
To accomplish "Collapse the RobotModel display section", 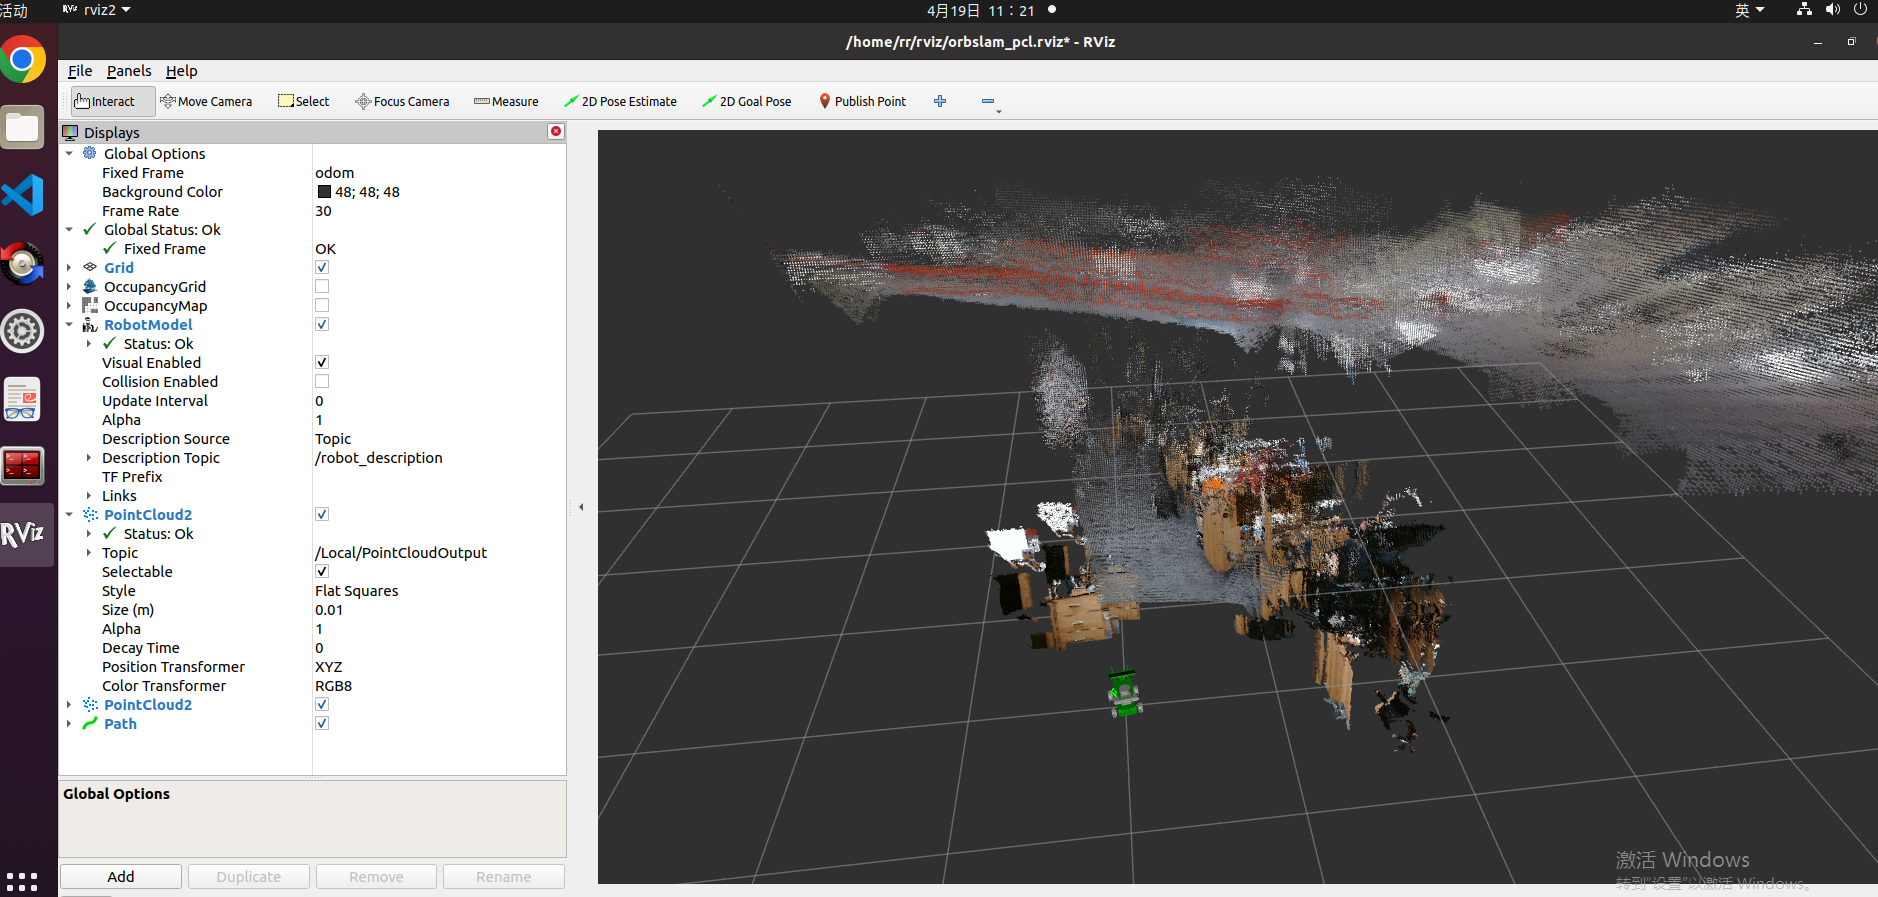I will tap(69, 324).
